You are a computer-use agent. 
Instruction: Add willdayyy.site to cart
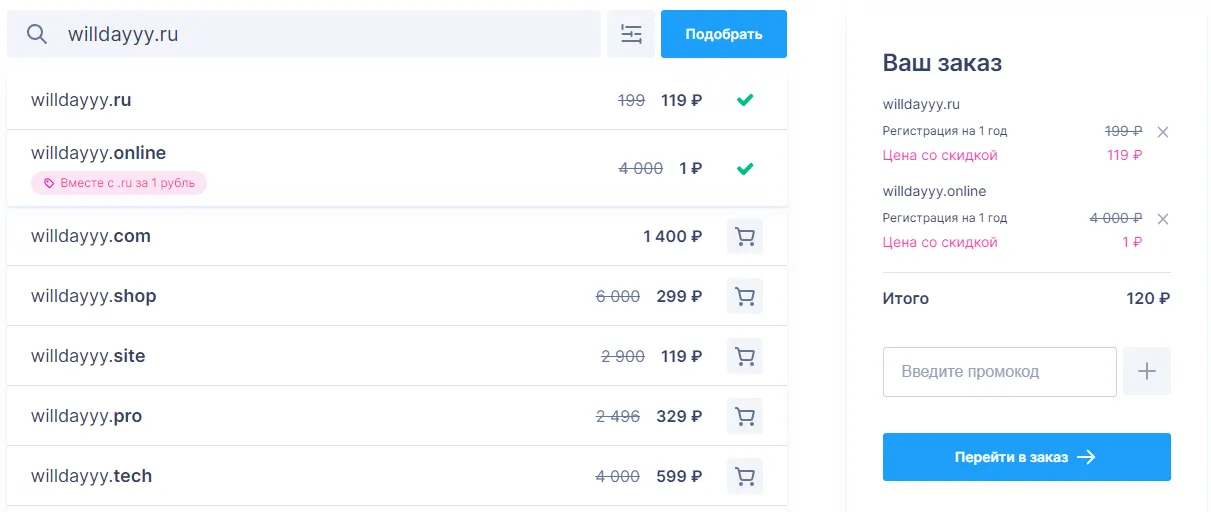(x=745, y=357)
